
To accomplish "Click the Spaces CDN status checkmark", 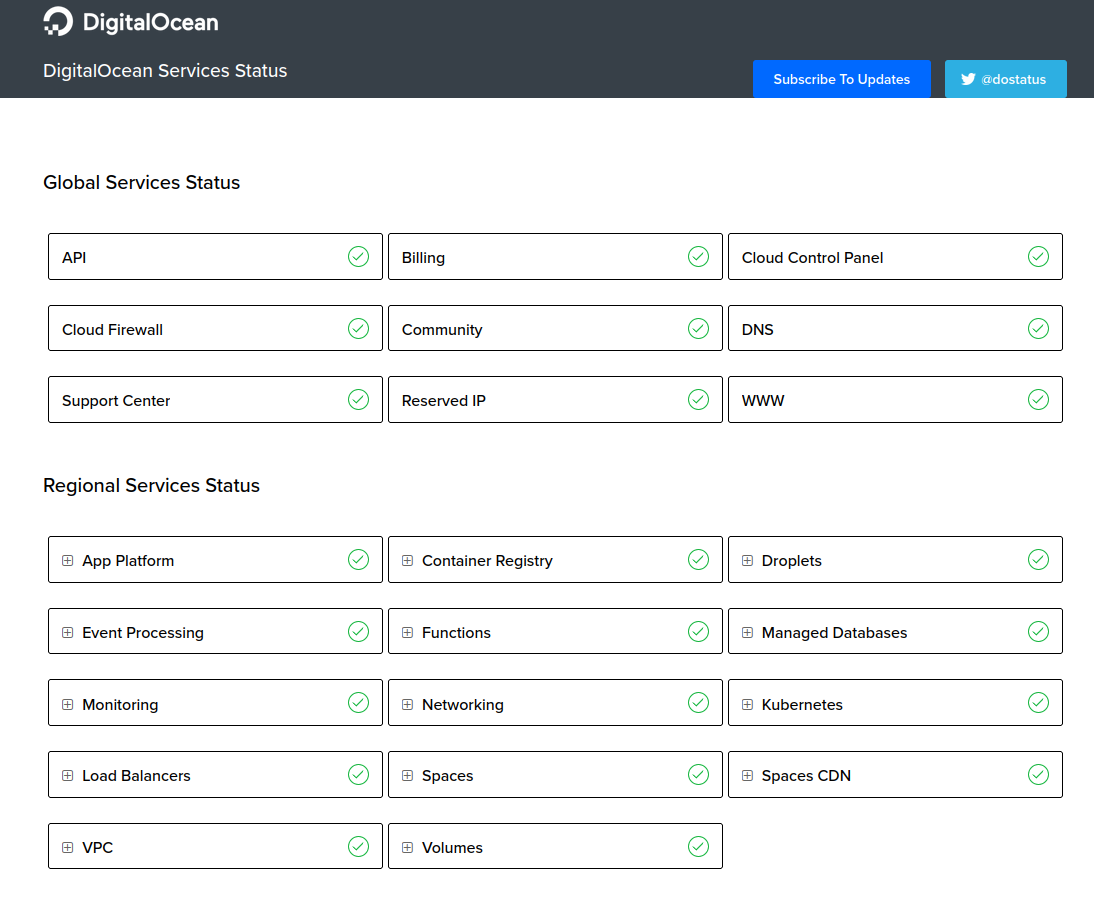I will point(1037,774).
